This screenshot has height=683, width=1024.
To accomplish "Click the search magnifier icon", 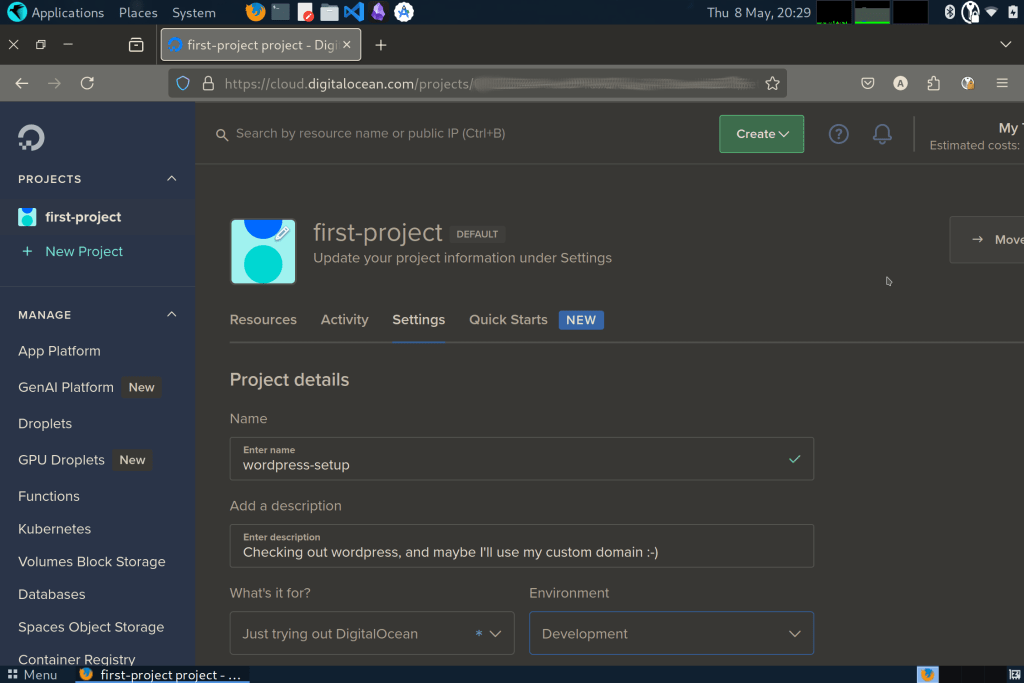I will 222,135.
